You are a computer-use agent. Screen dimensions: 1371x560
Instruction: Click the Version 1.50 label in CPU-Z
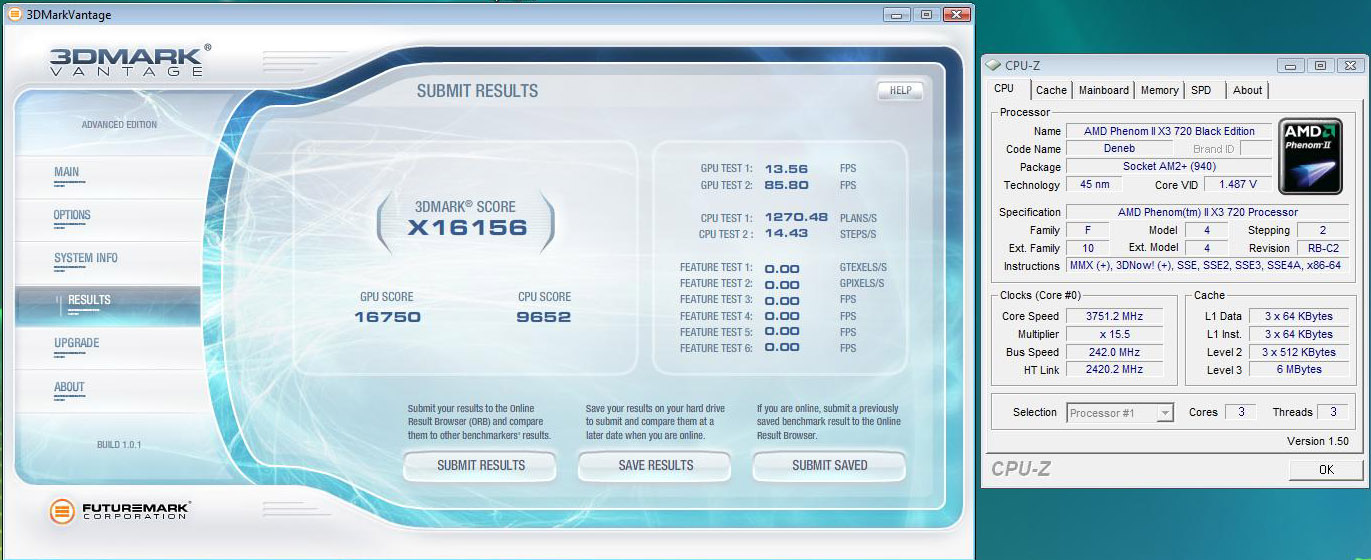[x=1317, y=441]
